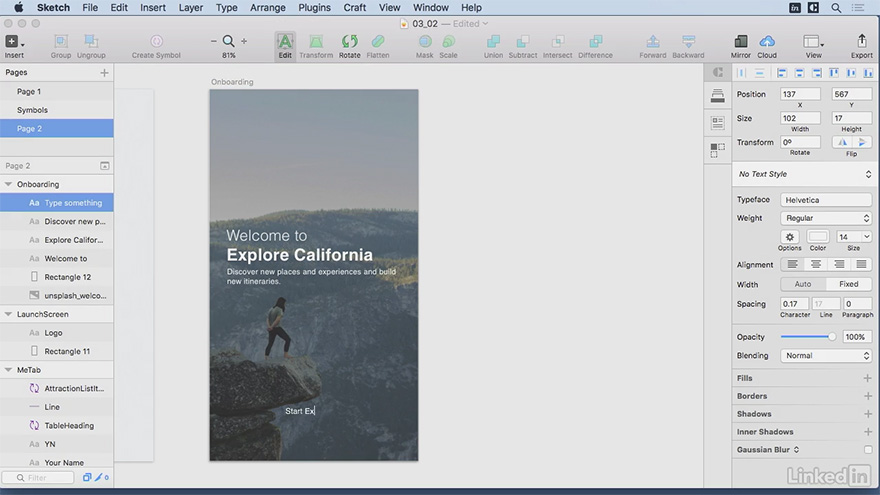Open the Arrange menu

268,7
